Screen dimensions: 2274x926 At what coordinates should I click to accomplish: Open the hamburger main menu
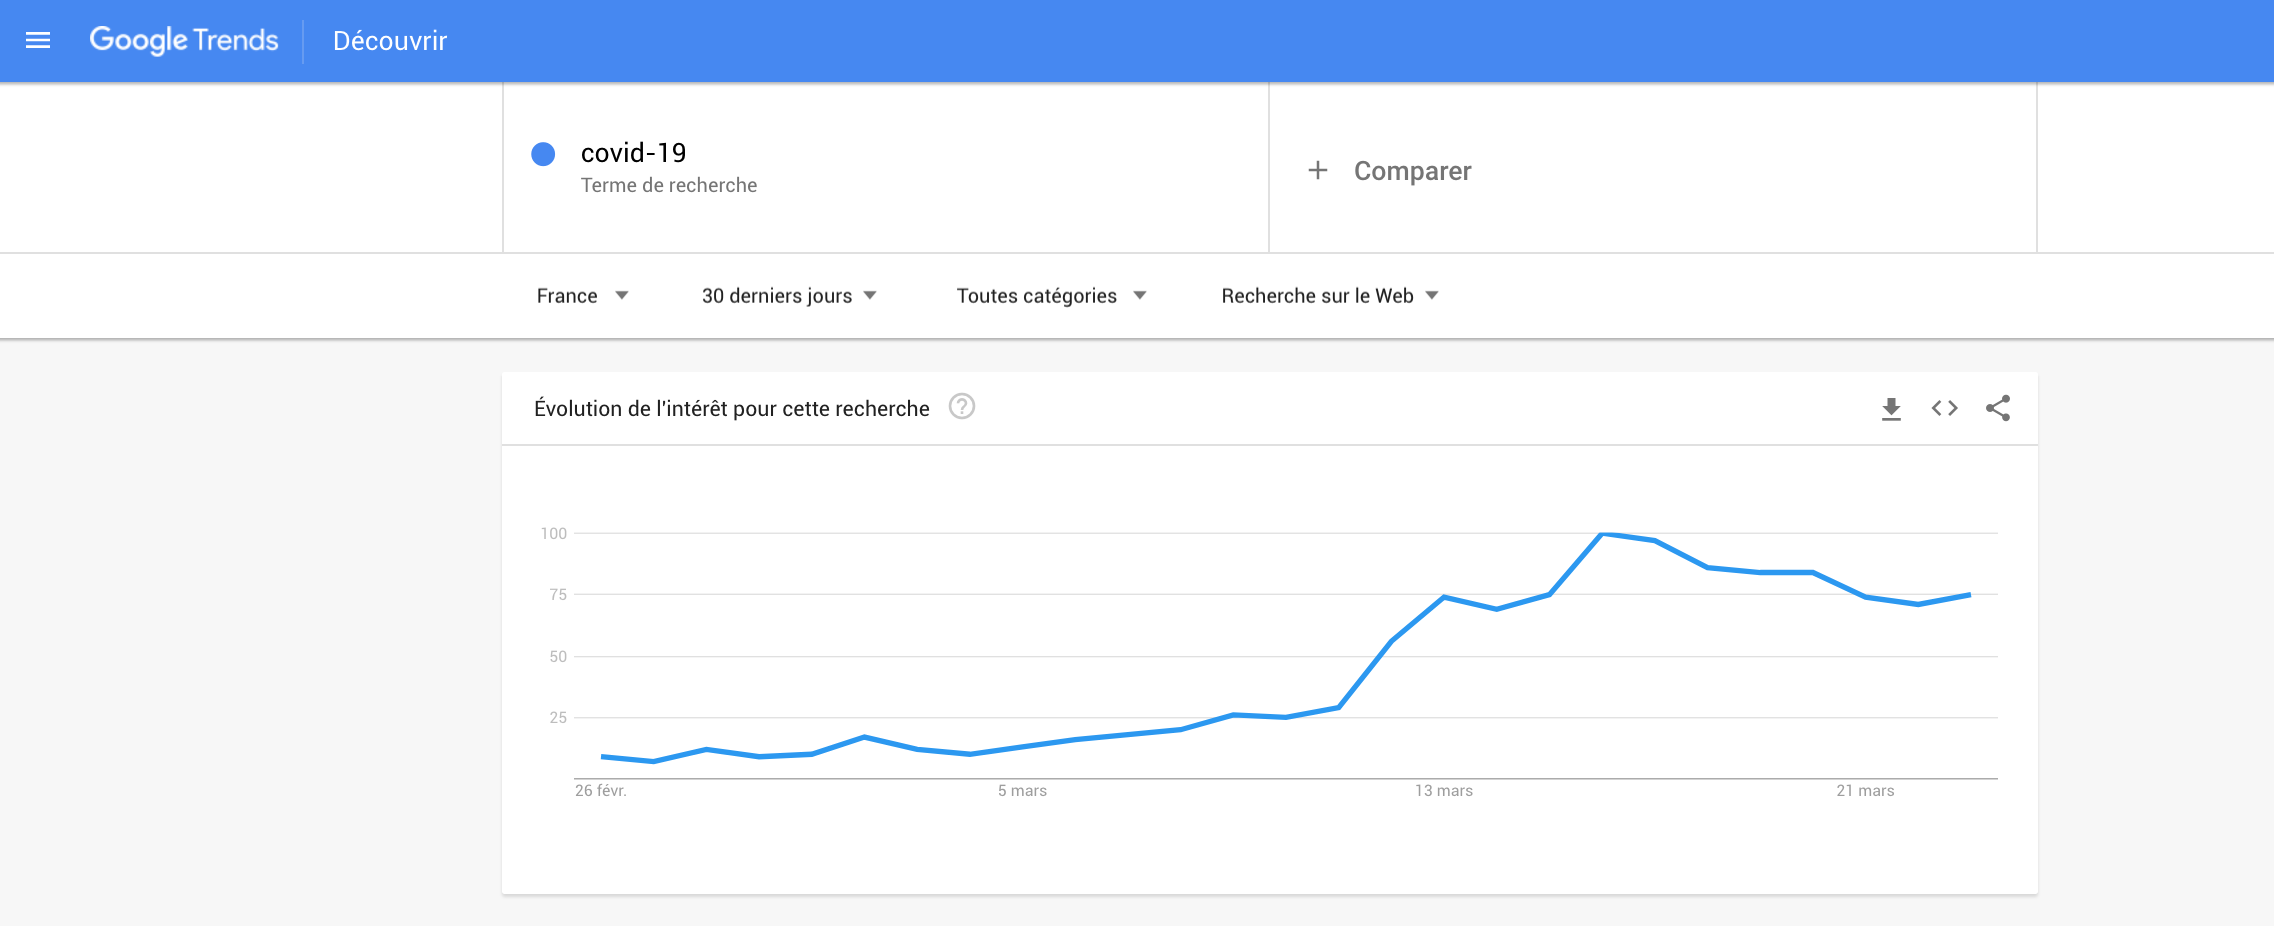[x=38, y=40]
